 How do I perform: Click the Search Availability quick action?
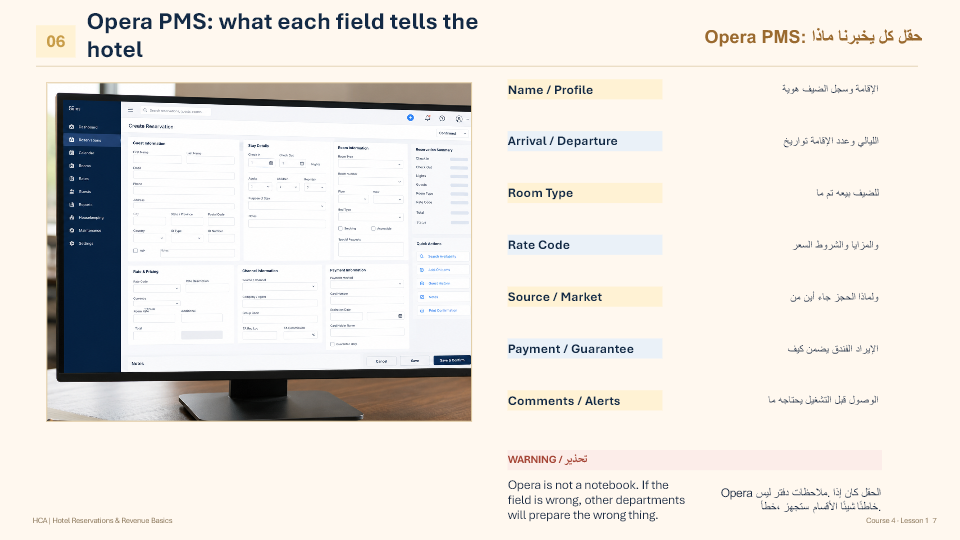[443, 257]
